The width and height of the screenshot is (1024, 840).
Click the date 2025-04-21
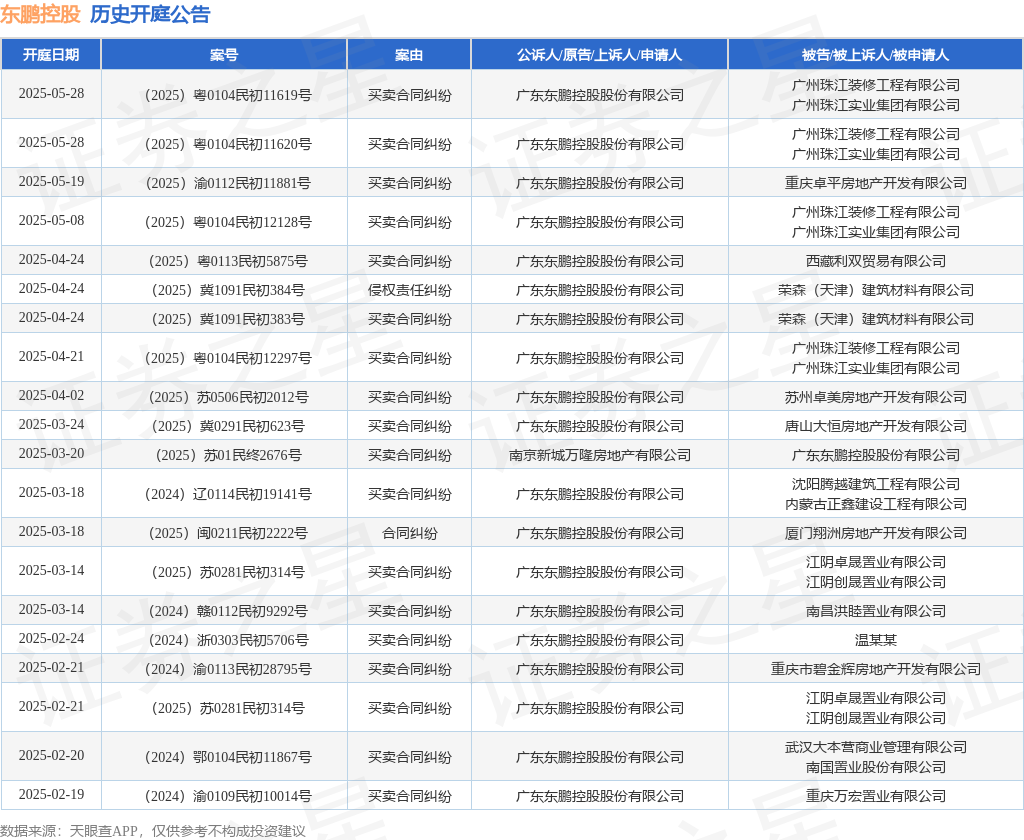[51, 357]
